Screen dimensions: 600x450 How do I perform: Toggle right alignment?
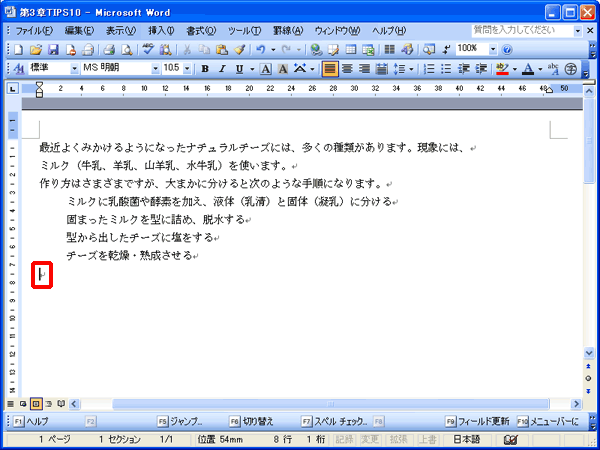click(364, 69)
